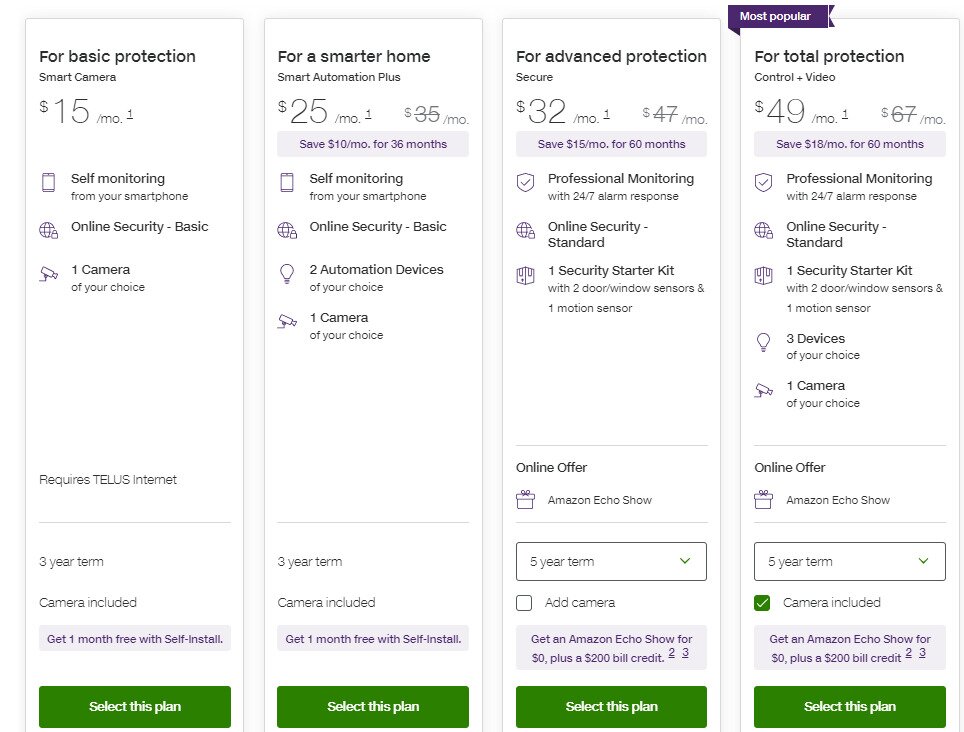Click the Security Starter Kit icon in Secure plan
Screen dimensions: 964x732
[x=525, y=275]
